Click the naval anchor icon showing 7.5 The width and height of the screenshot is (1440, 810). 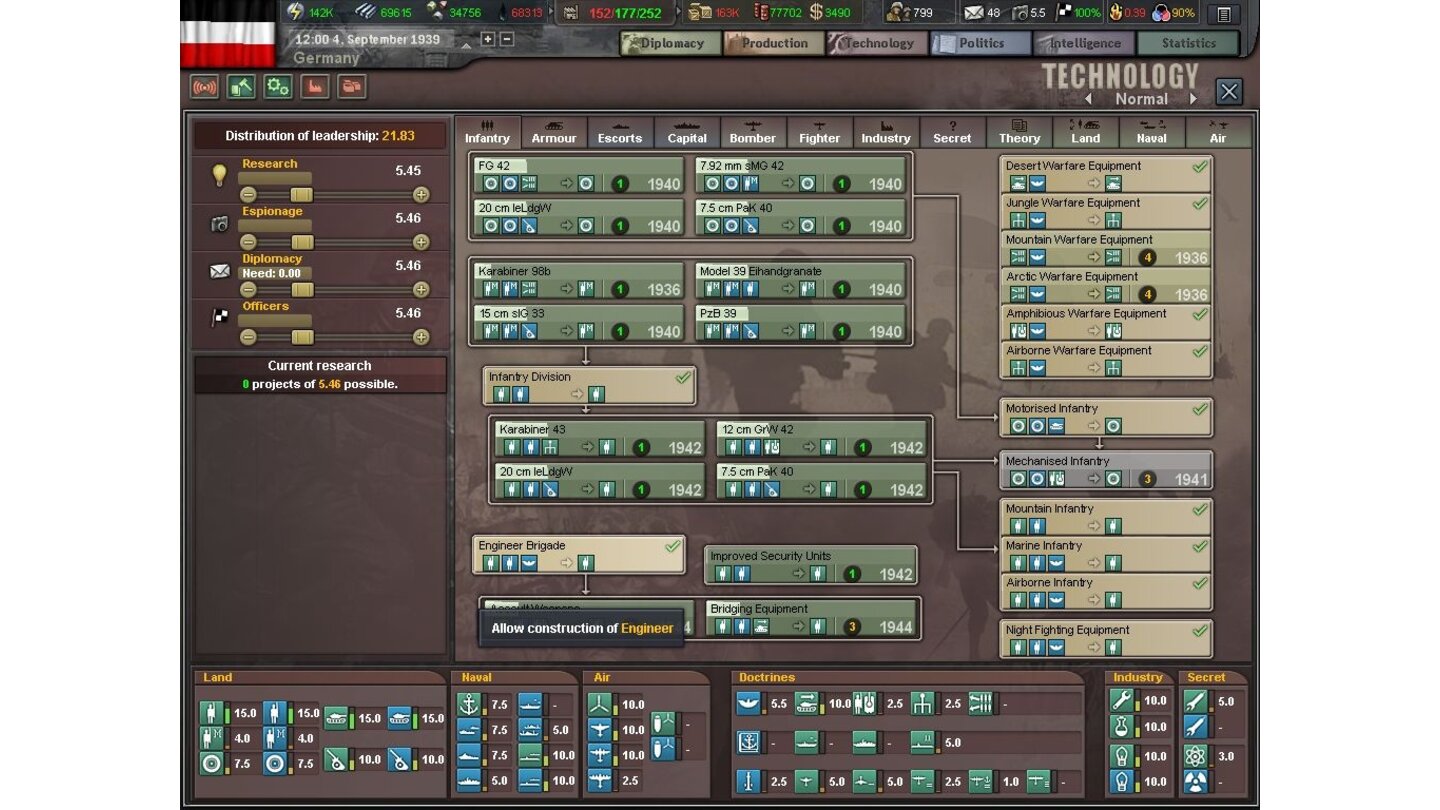470,704
